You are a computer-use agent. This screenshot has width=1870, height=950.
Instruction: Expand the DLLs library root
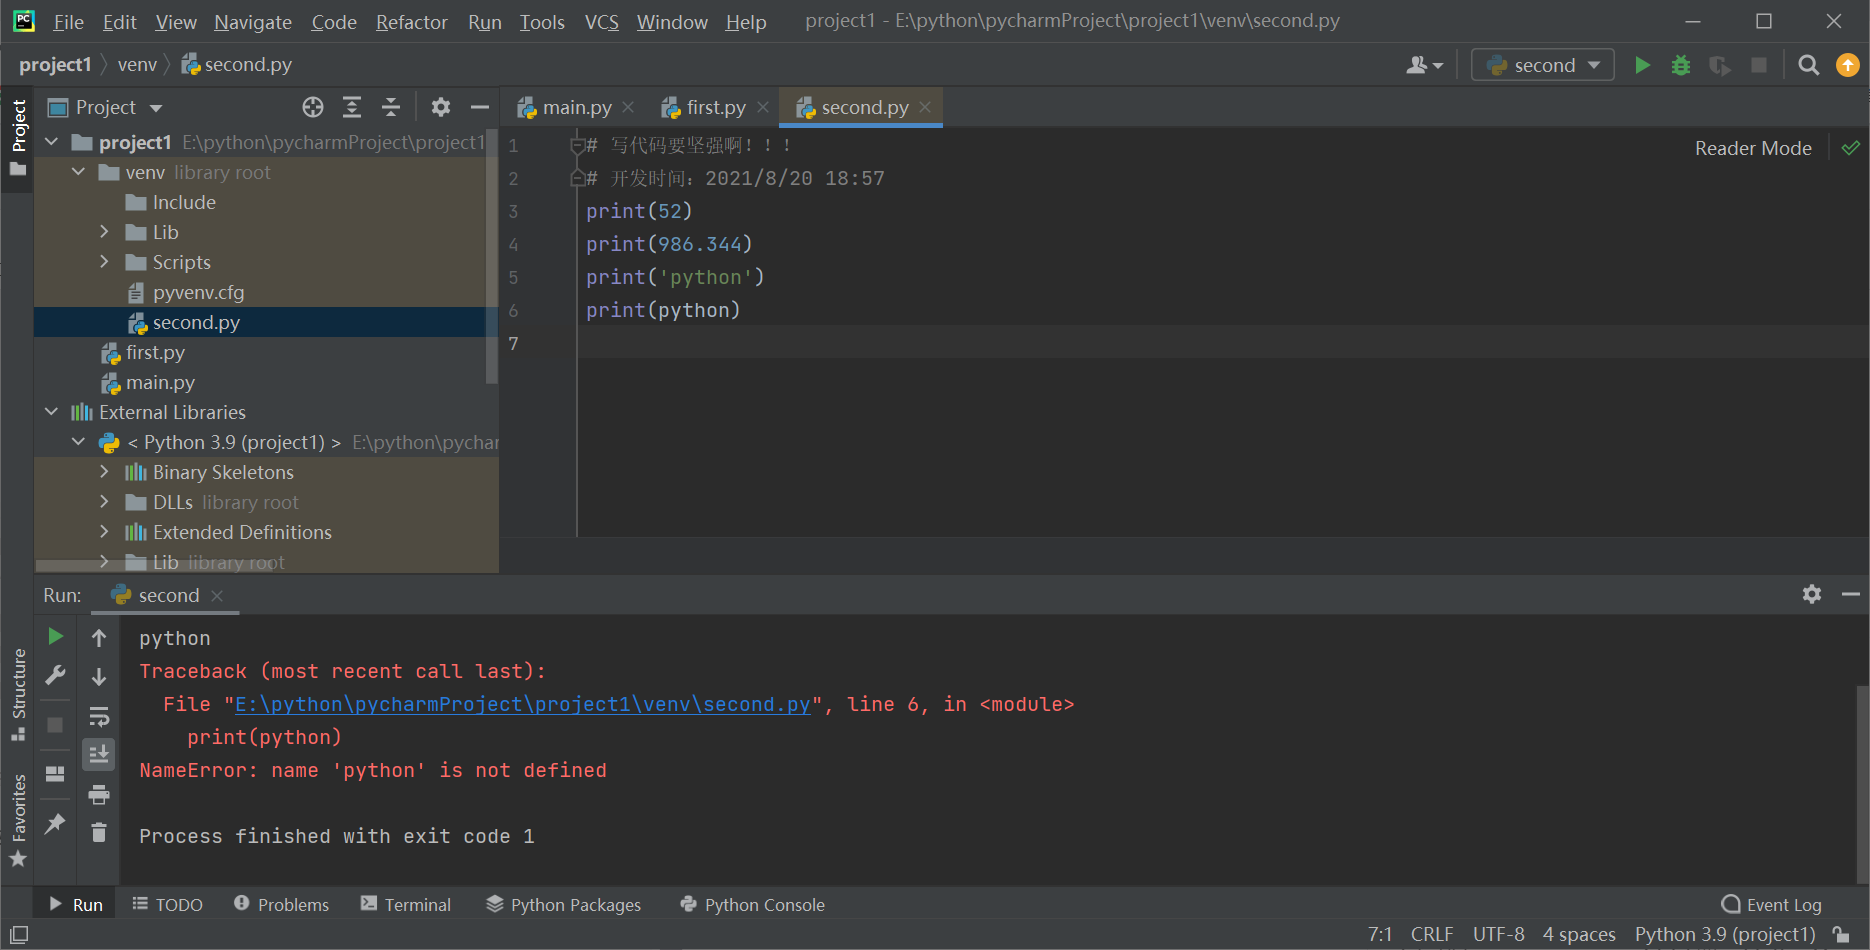click(105, 502)
